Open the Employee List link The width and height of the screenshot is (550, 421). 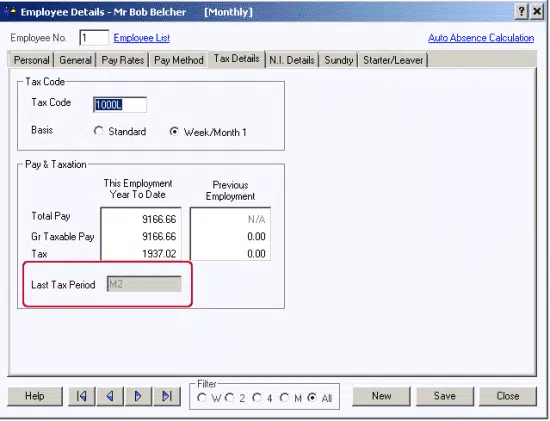tap(142, 38)
